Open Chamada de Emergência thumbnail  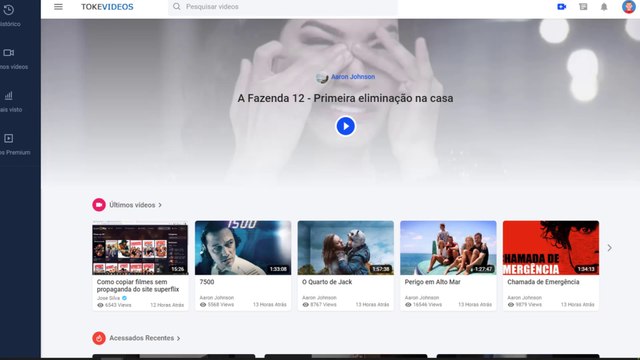551,248
